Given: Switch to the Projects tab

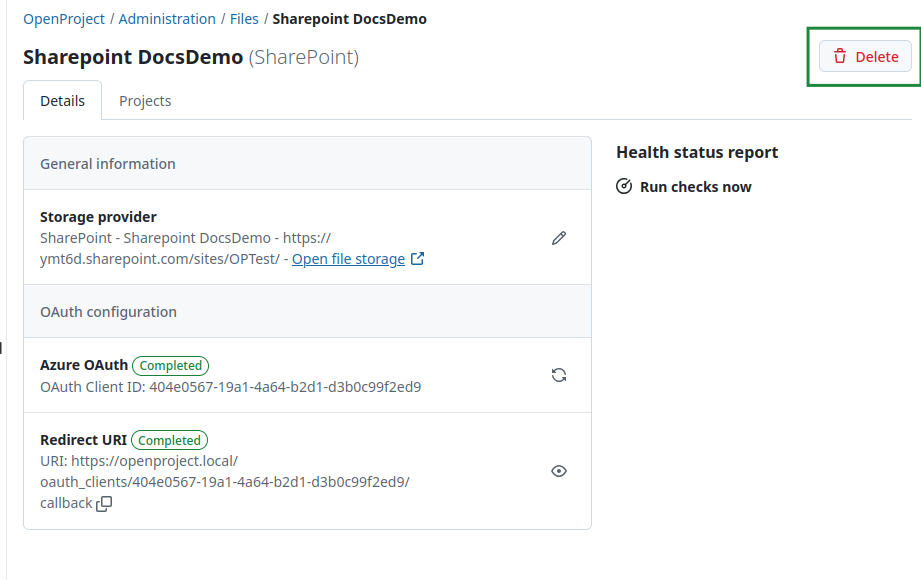Looking at the screenshot, I should pos(145,100).
